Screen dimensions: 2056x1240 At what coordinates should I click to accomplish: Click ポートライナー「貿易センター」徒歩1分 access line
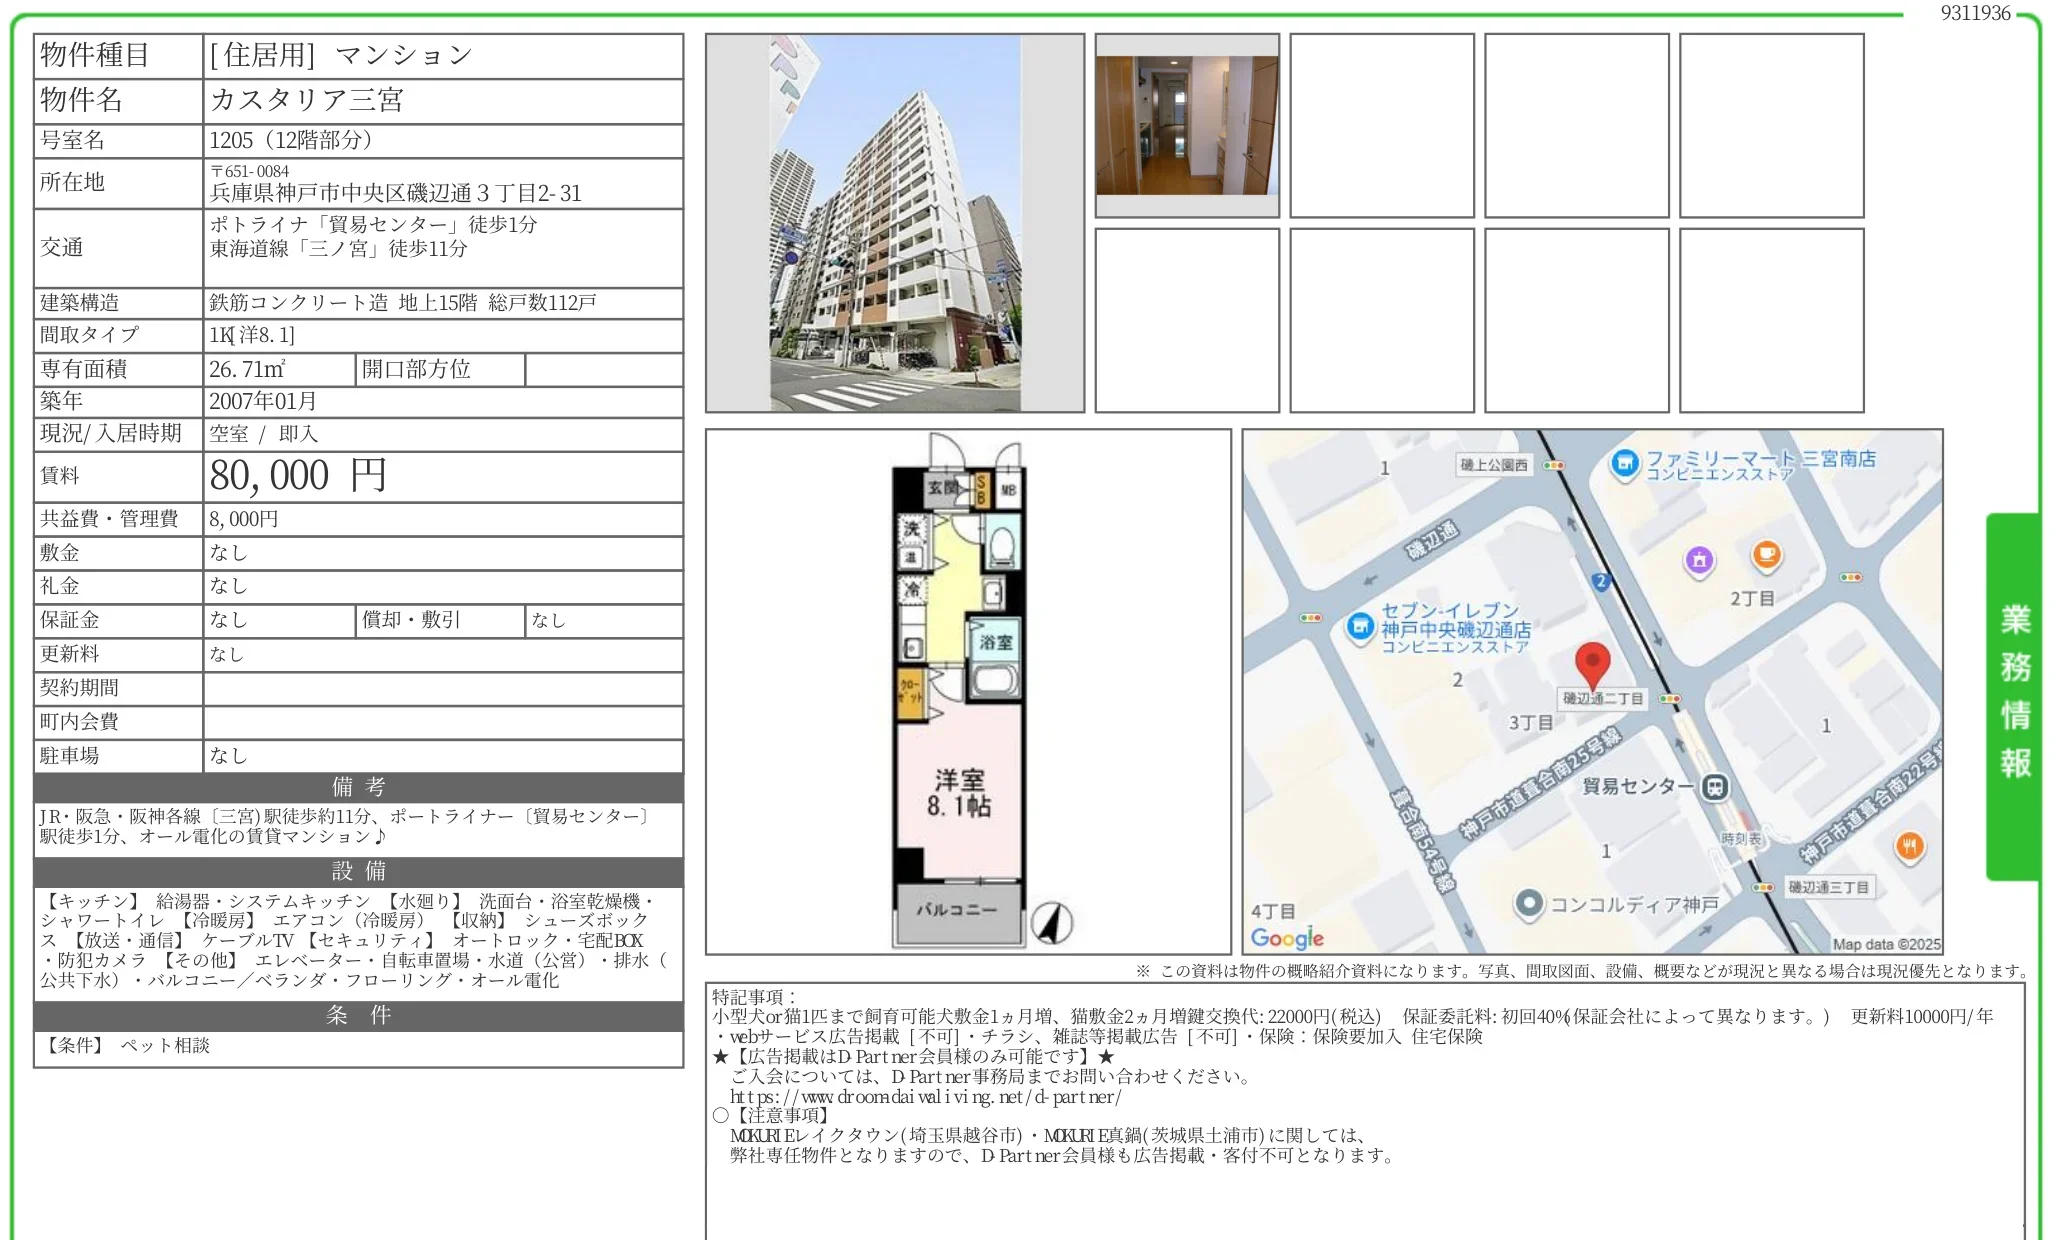pyautogui.click(x=373, y=224)
